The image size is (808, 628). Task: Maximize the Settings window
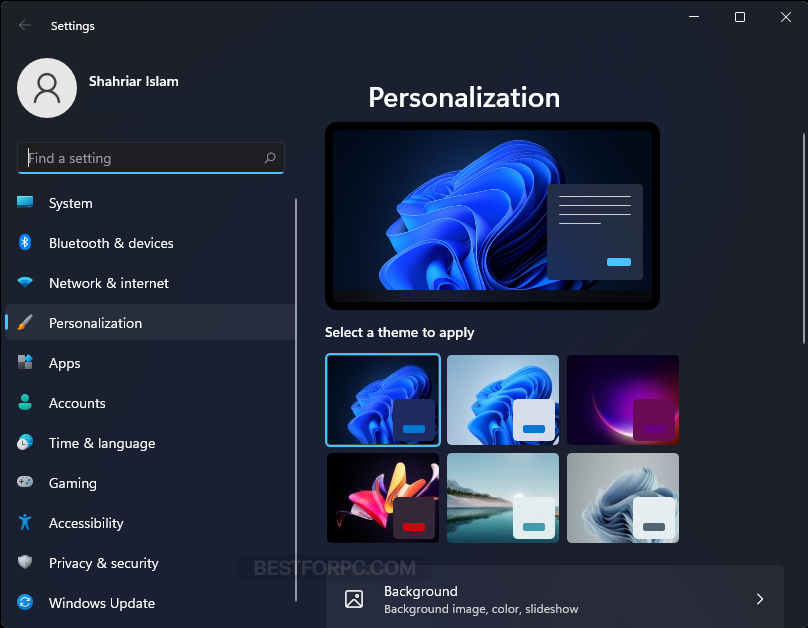(739, 17)
